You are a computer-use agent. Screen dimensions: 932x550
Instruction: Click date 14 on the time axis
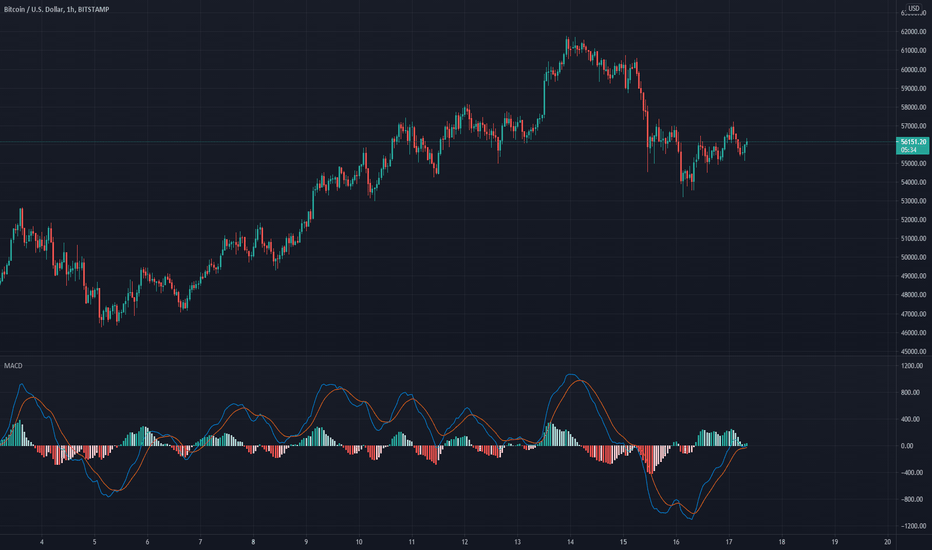(570, 542)
